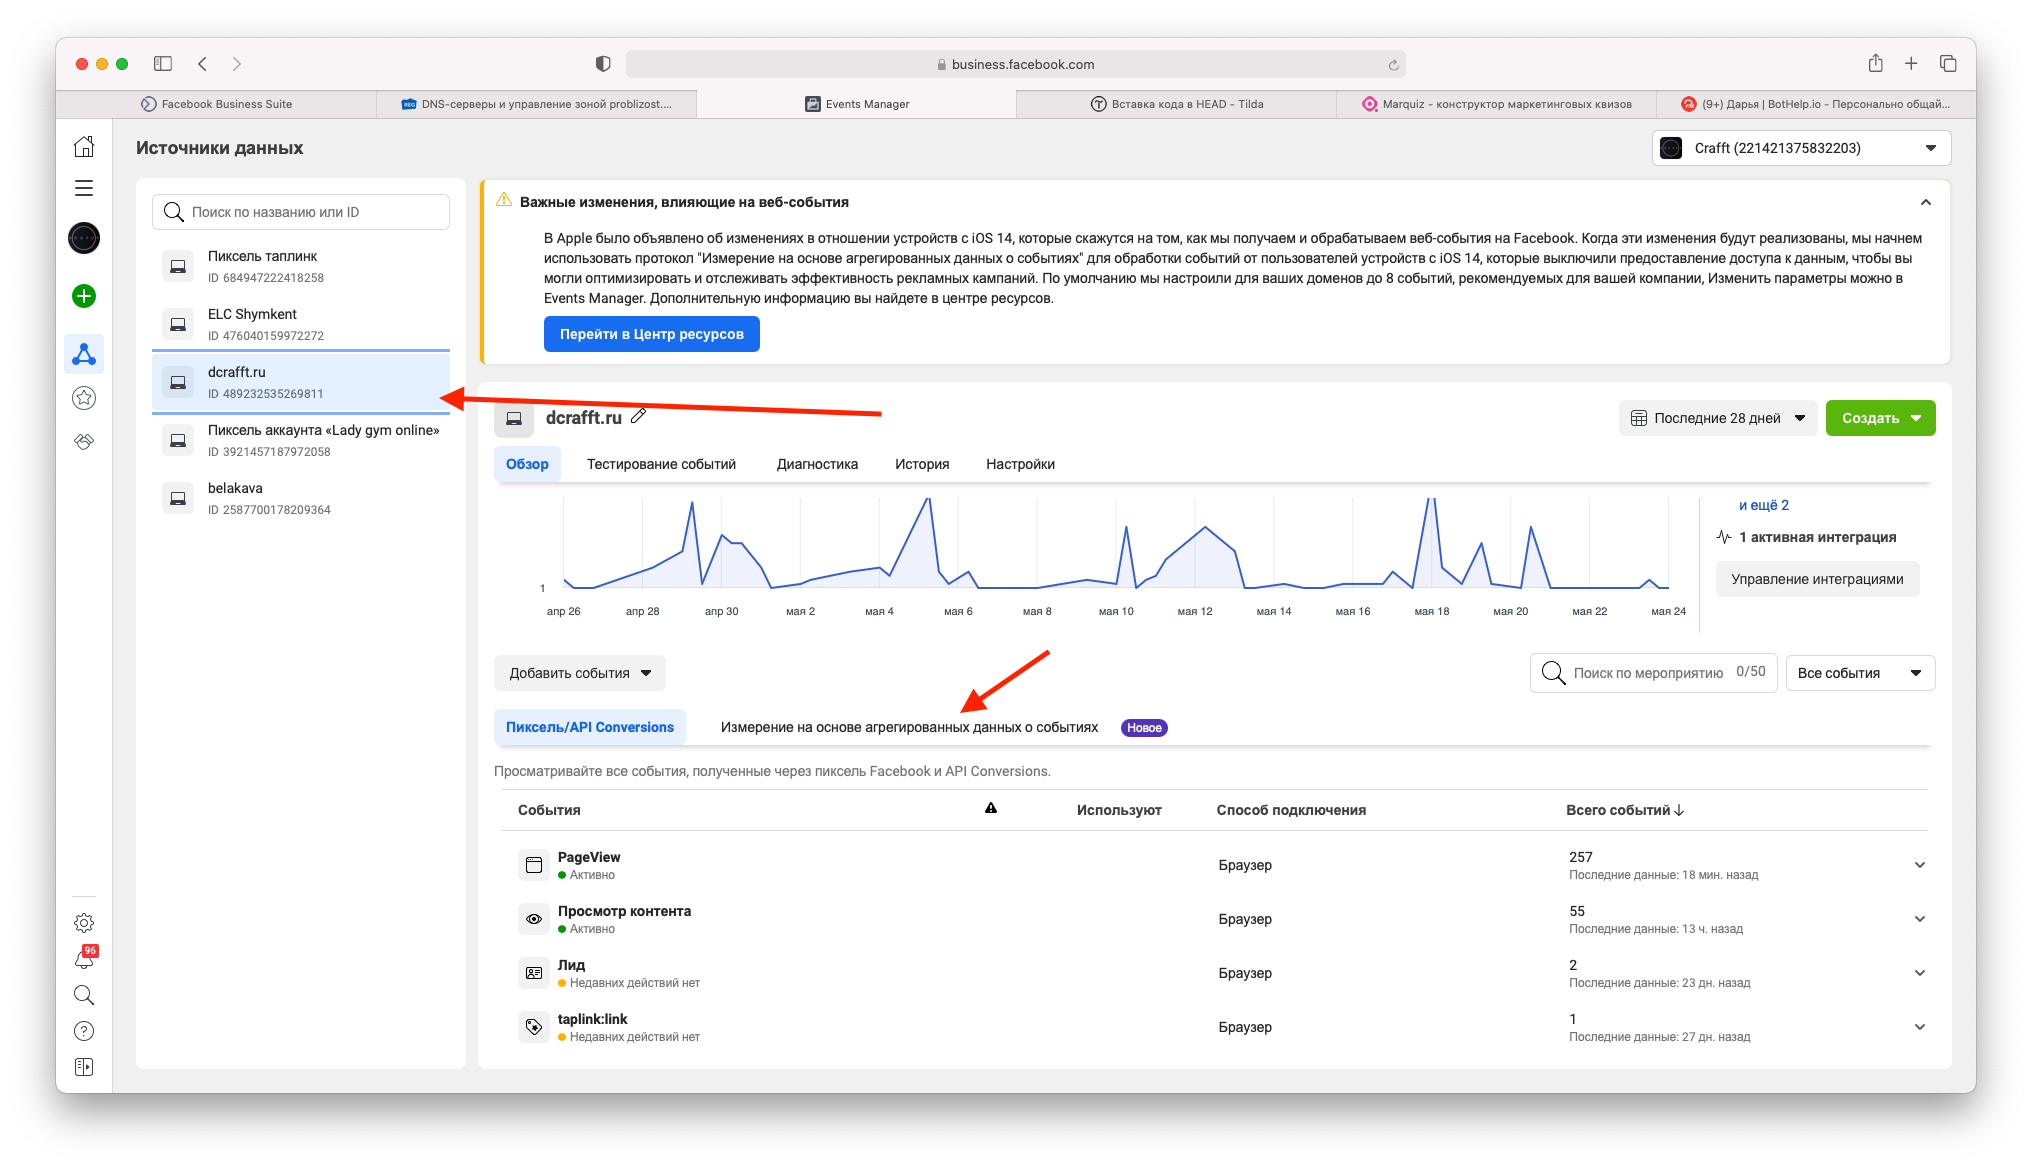
Task: Select the Data Sources triangle icon
Action: pos(84,354)
